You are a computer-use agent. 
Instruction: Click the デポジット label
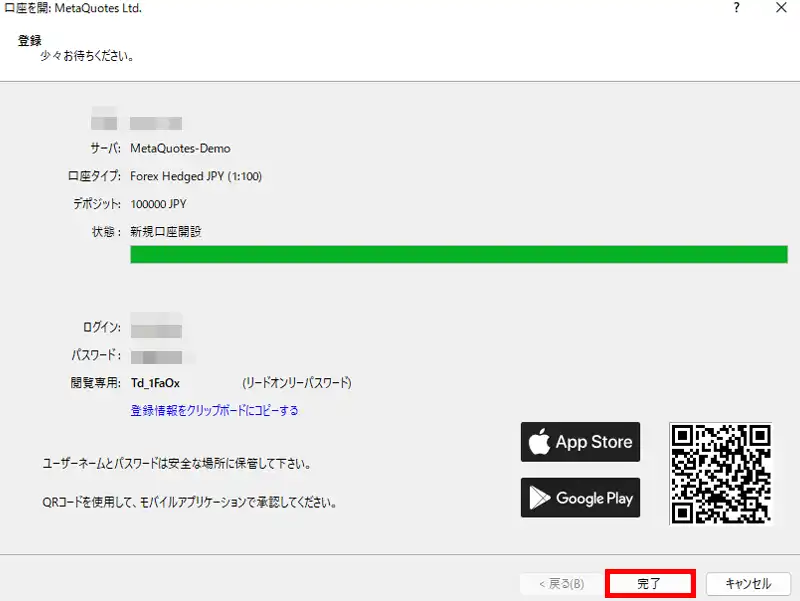[x=97, y=204]
